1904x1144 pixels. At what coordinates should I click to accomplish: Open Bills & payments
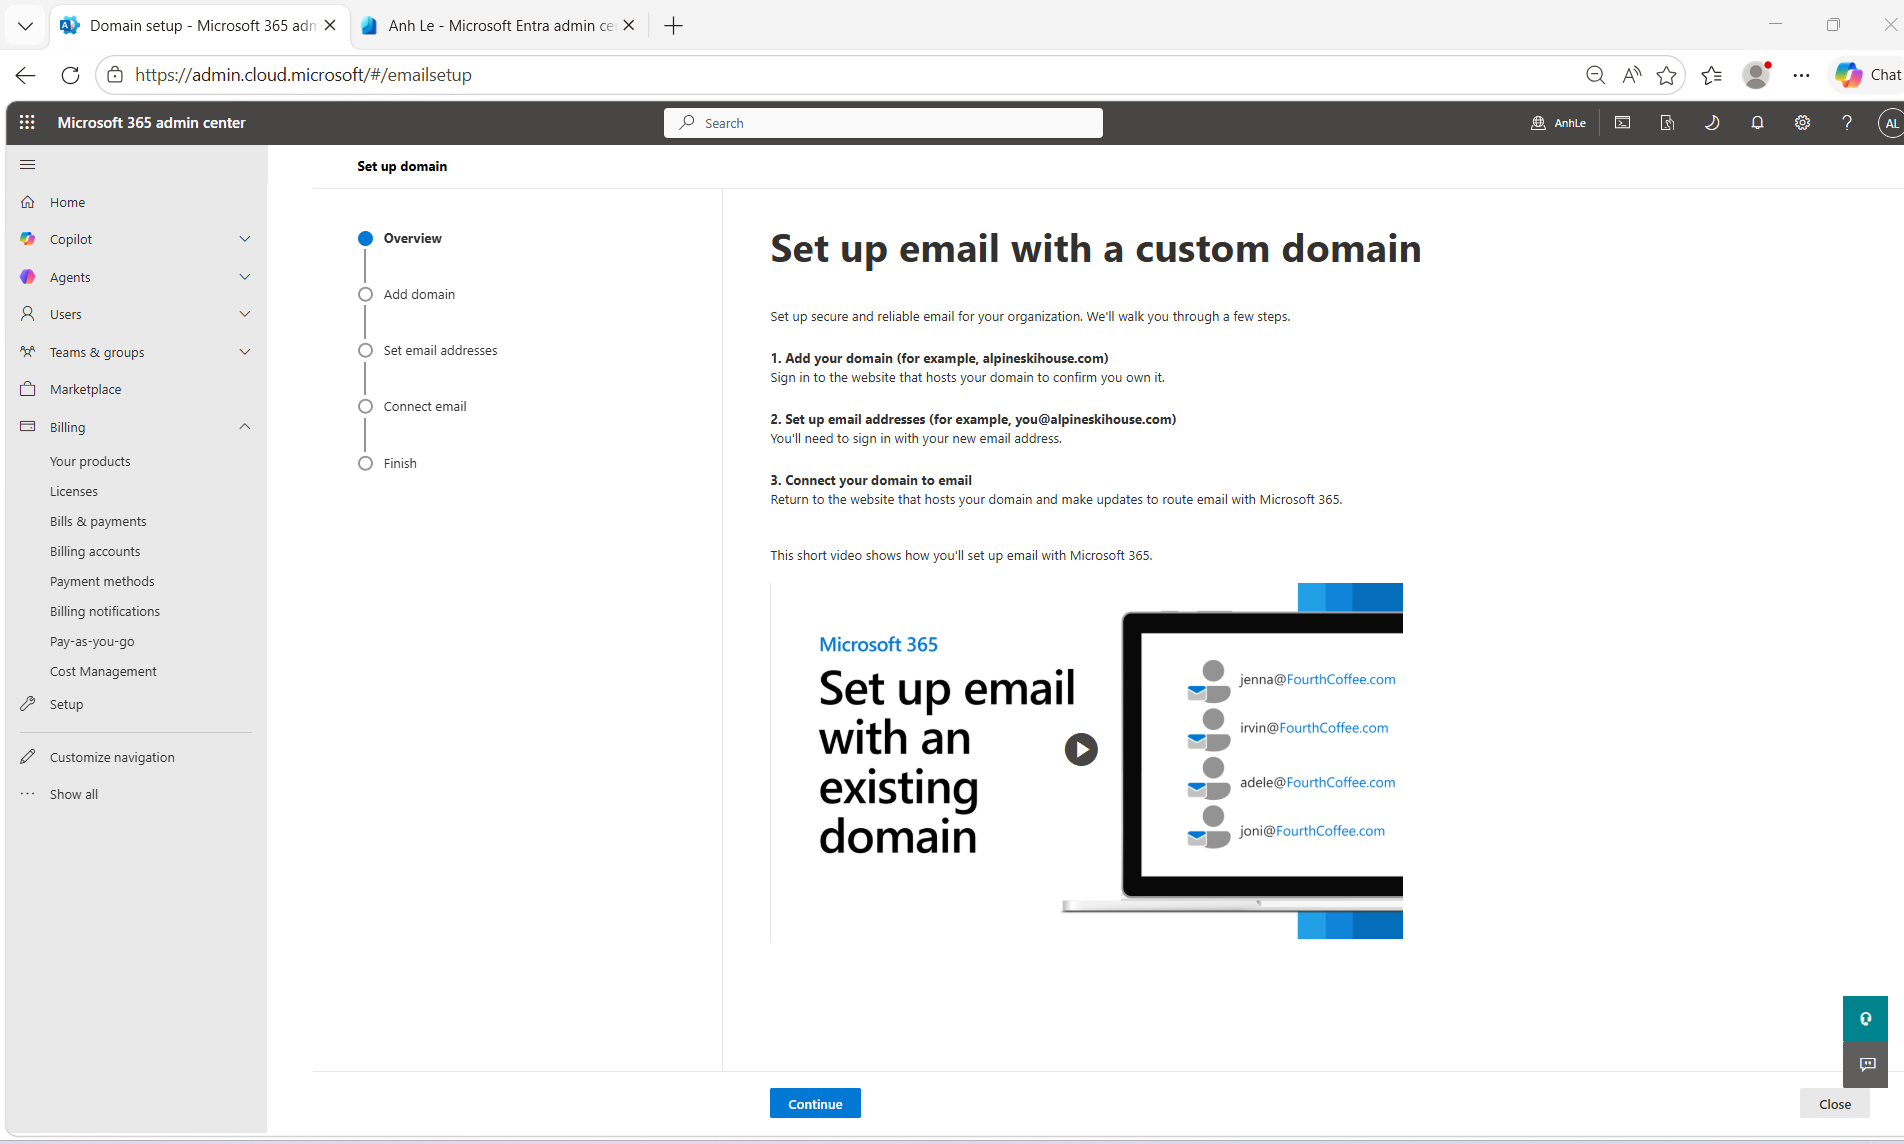(x=98, y=521)
